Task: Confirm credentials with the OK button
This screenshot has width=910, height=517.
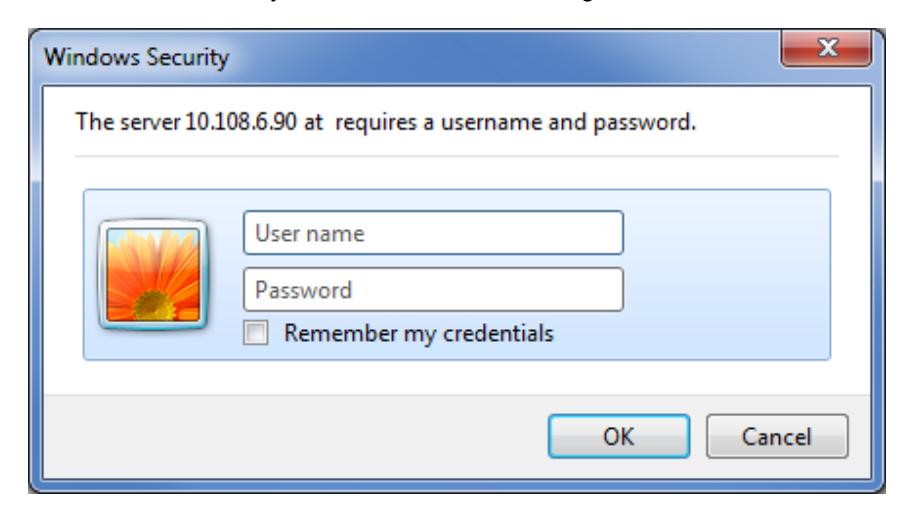Action: pyautogui.click(x=619, y=436)
